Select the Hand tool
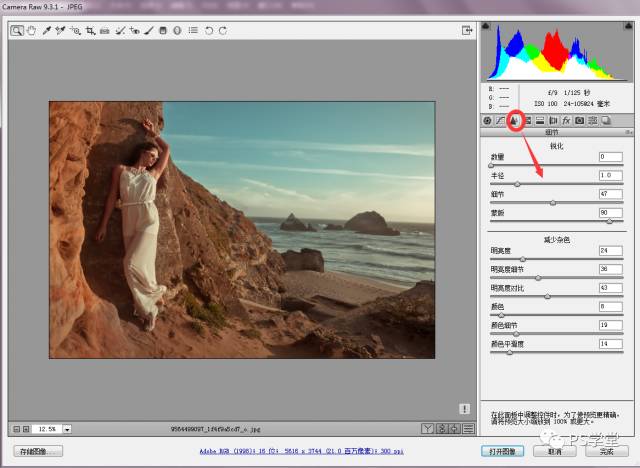This screenshot has width=640, height=468. (31, 31)
